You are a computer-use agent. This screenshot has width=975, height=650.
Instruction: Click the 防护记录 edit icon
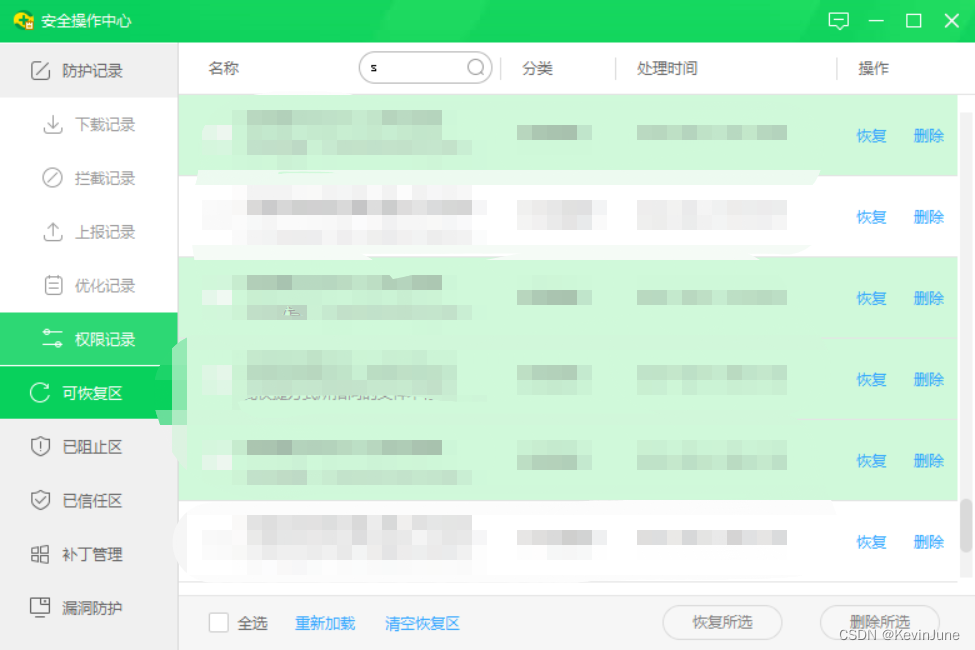coord(40,70)
